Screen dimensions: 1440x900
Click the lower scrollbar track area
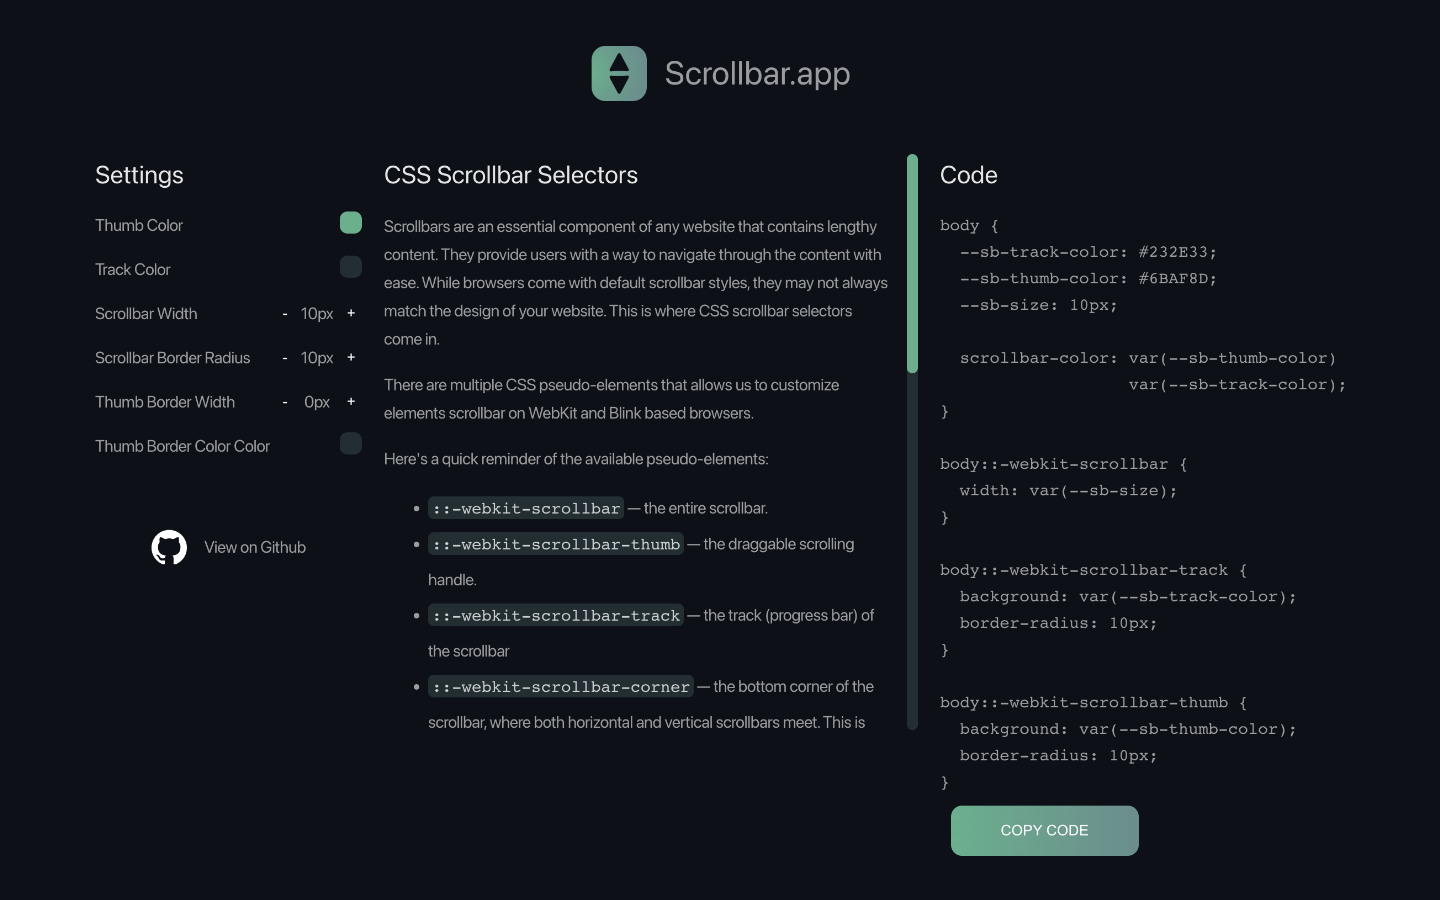[912, 551]
